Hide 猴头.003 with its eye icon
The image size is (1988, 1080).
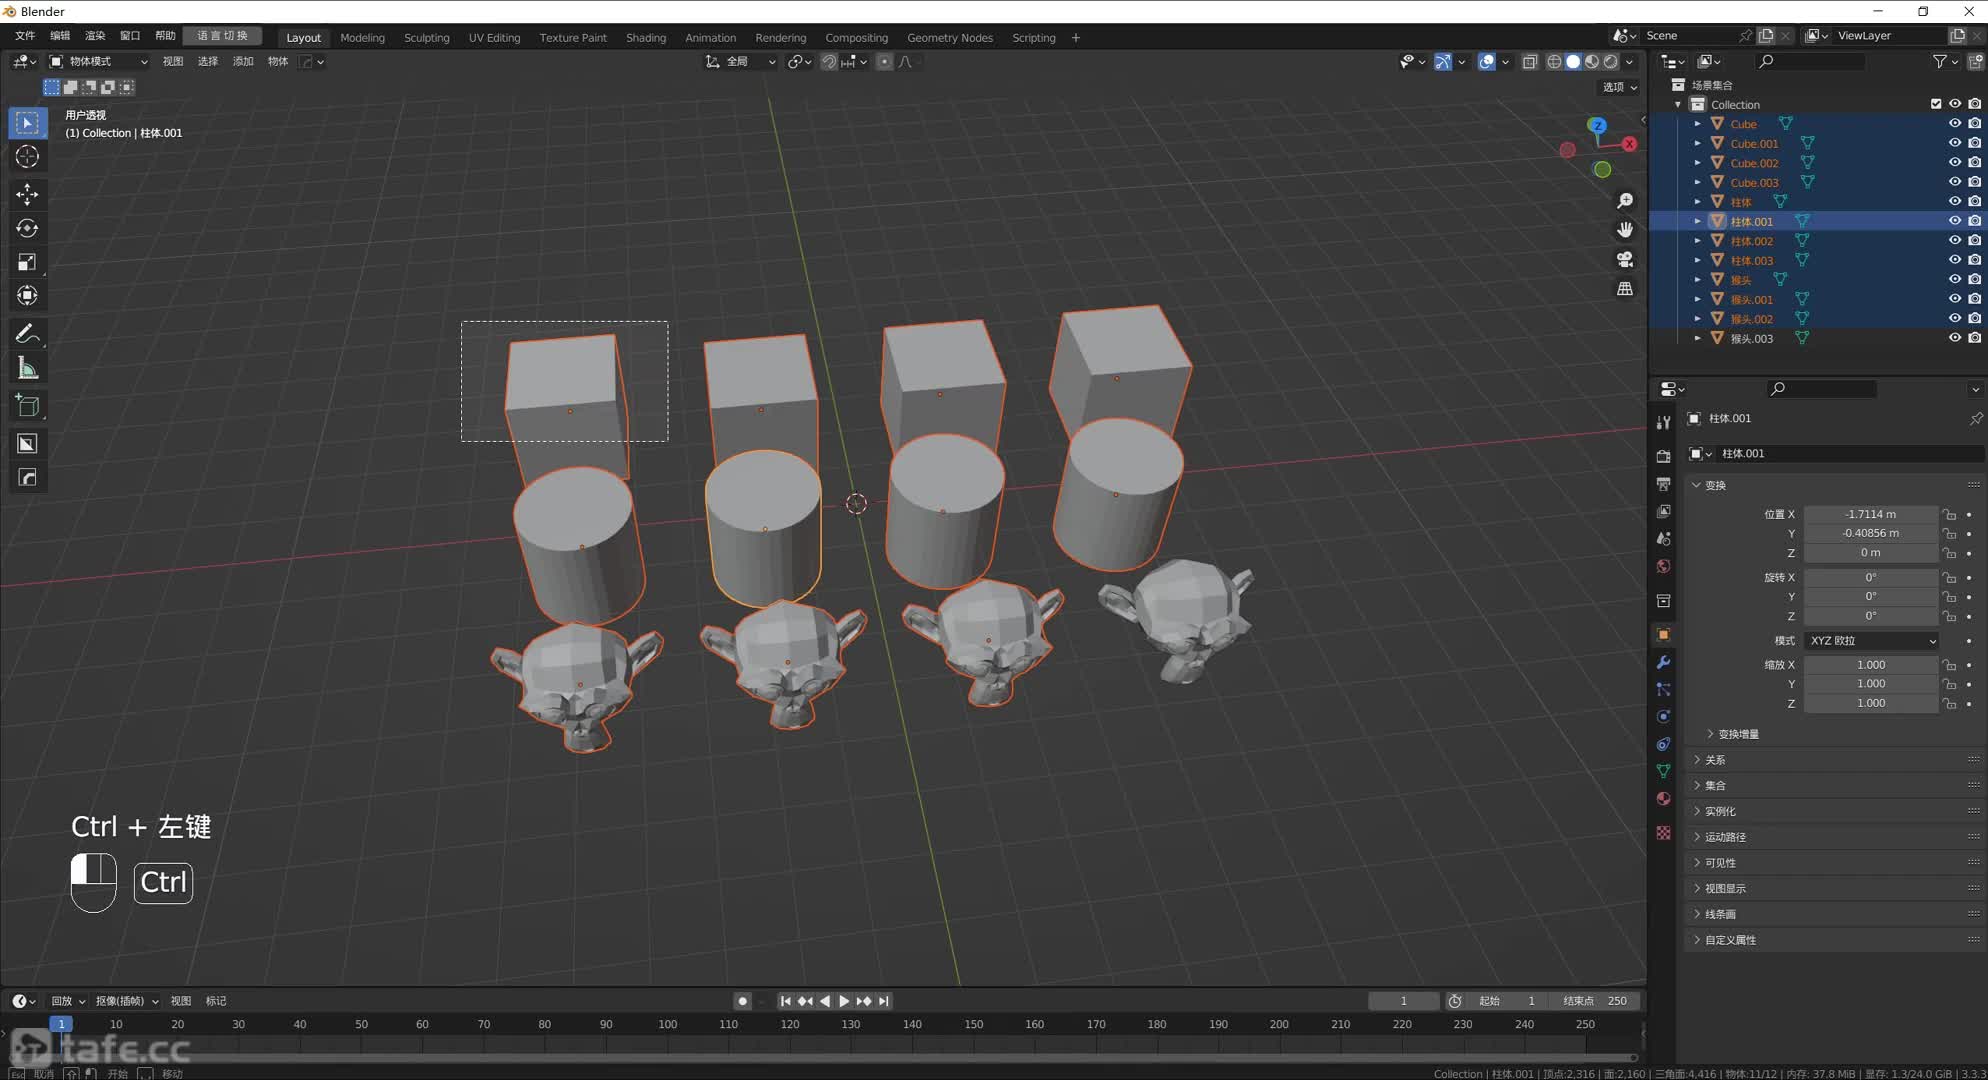coord(1955,338)
